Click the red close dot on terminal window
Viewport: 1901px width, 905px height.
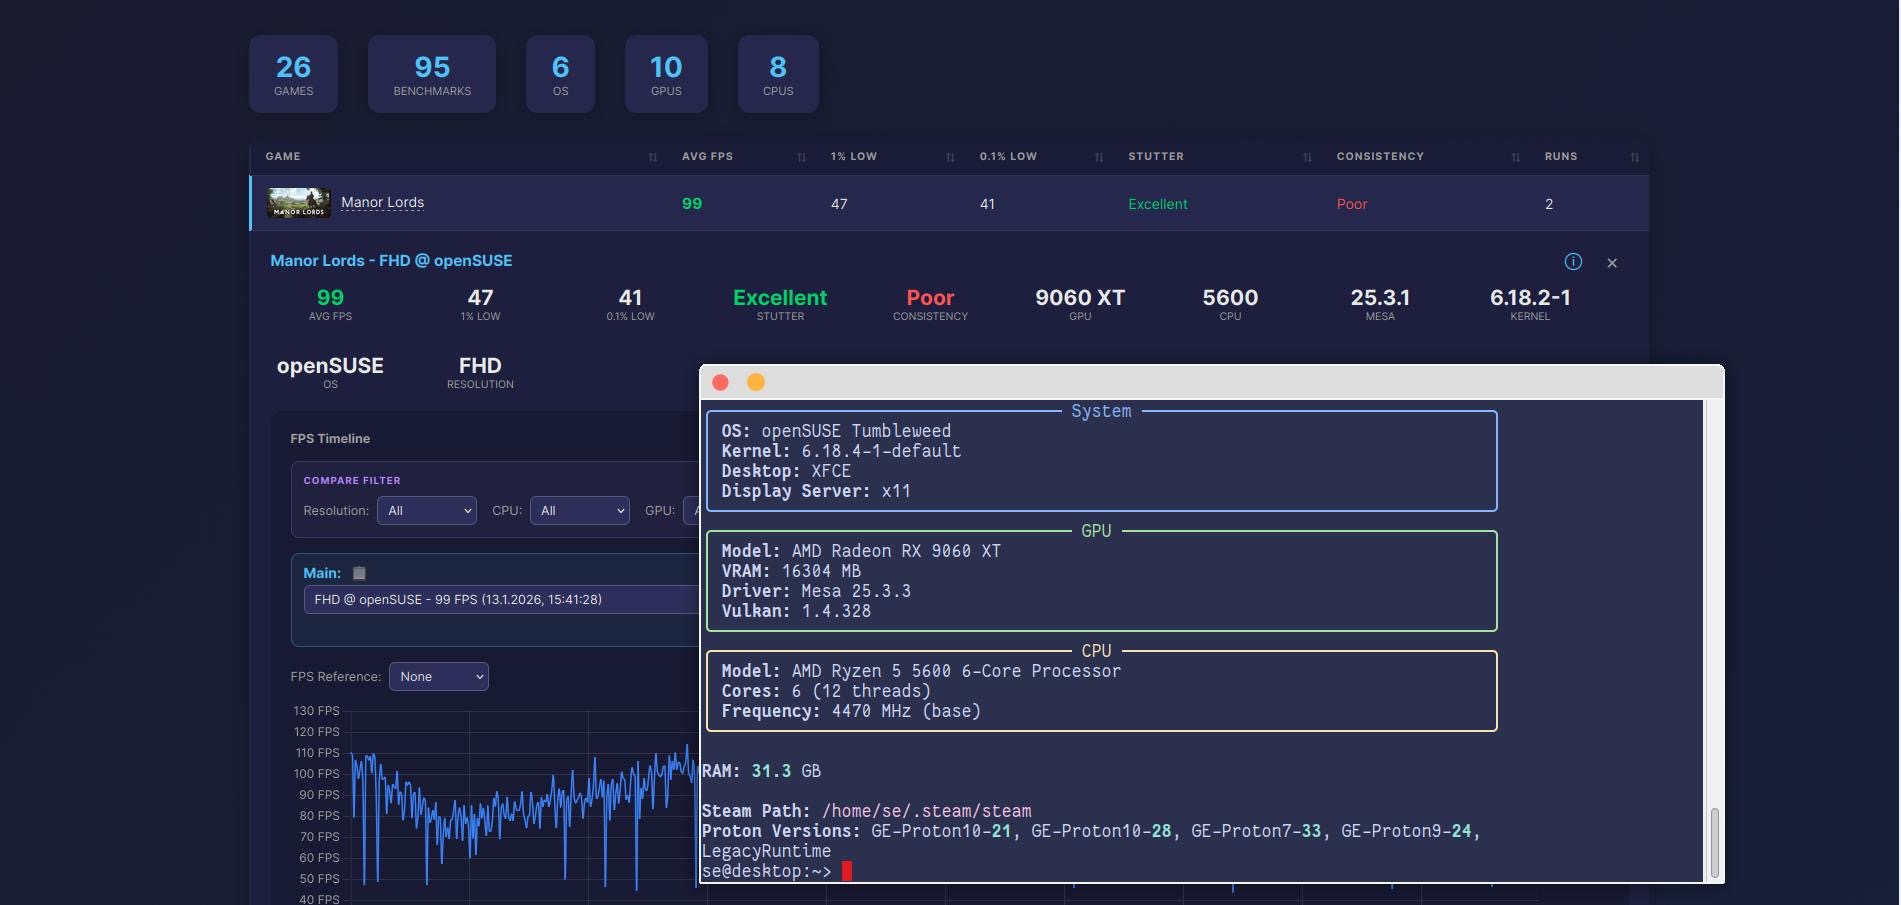click(720, 382)
